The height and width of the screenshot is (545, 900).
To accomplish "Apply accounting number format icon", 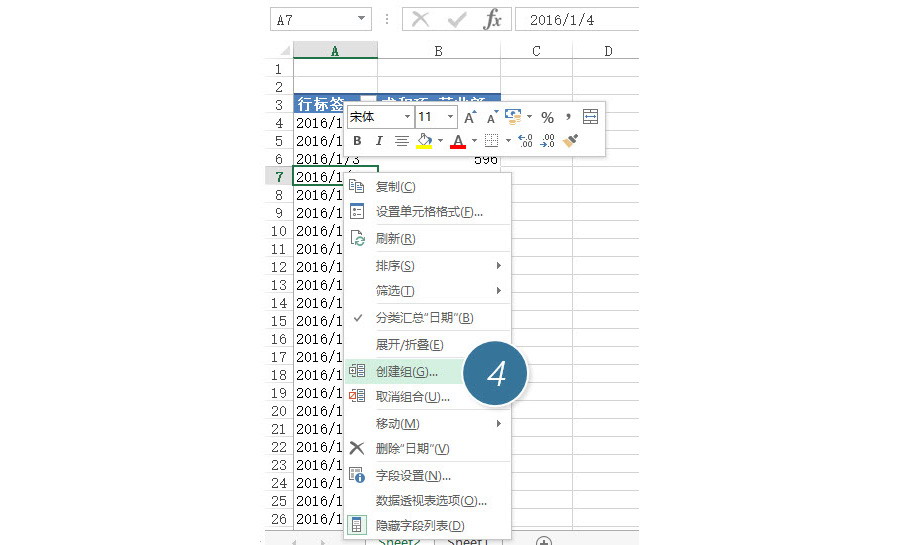I will click(513, 117).
